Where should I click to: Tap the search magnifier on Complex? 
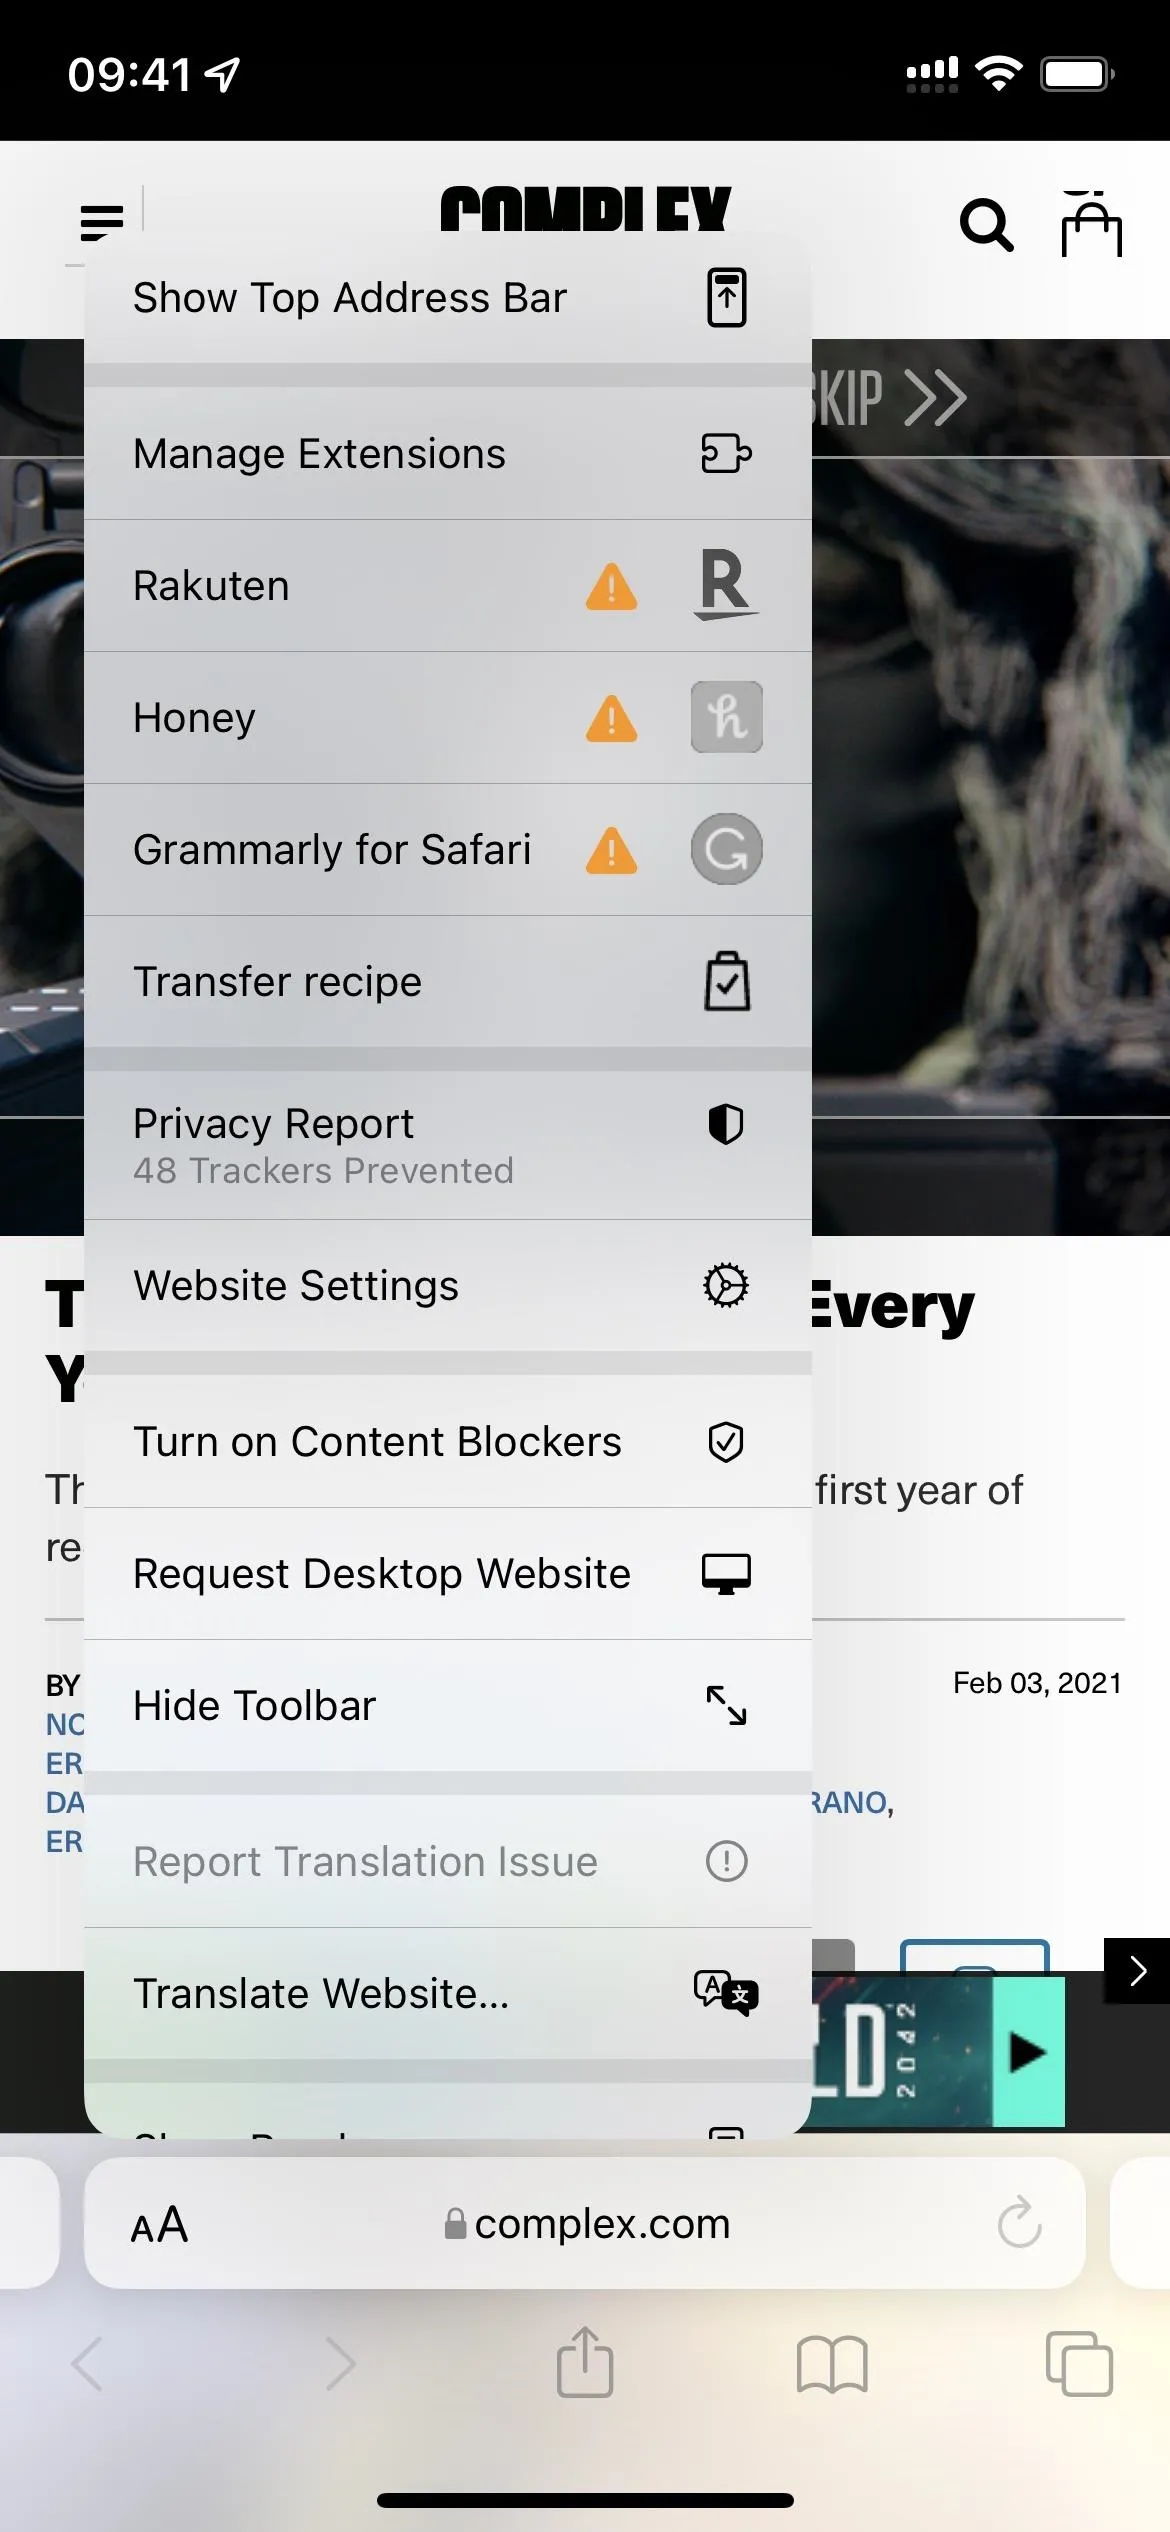click(986, 225)
